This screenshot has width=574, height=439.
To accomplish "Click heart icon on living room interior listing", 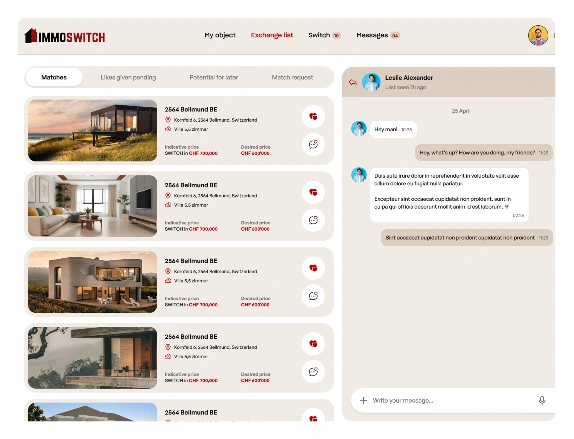I will coord(313,192).
